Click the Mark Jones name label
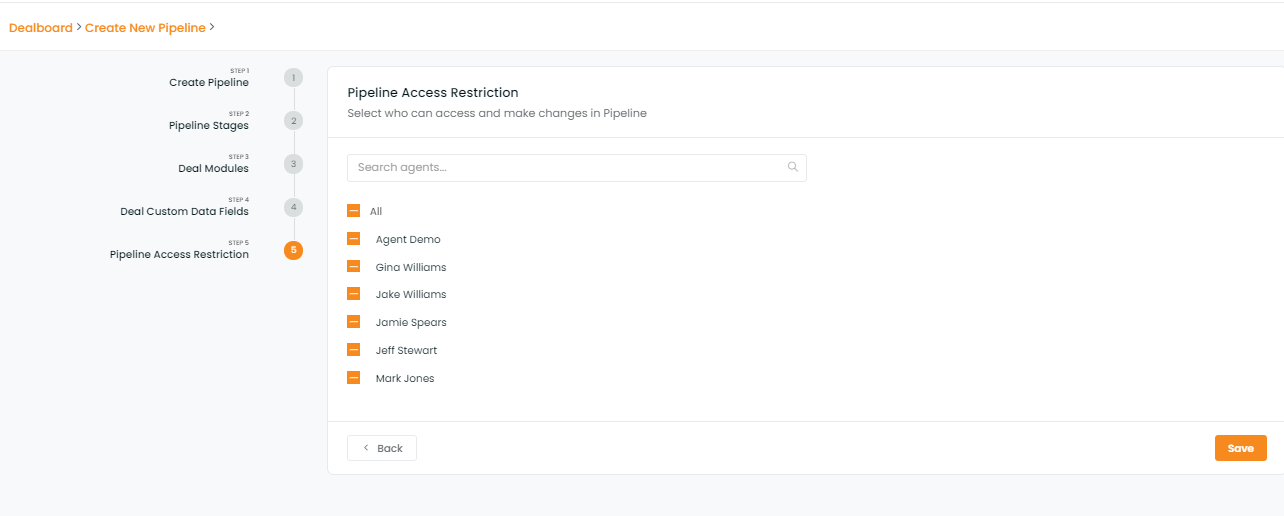Viewport: 1284px width, 516px height. pyautogui.click(x=405, y=378)
